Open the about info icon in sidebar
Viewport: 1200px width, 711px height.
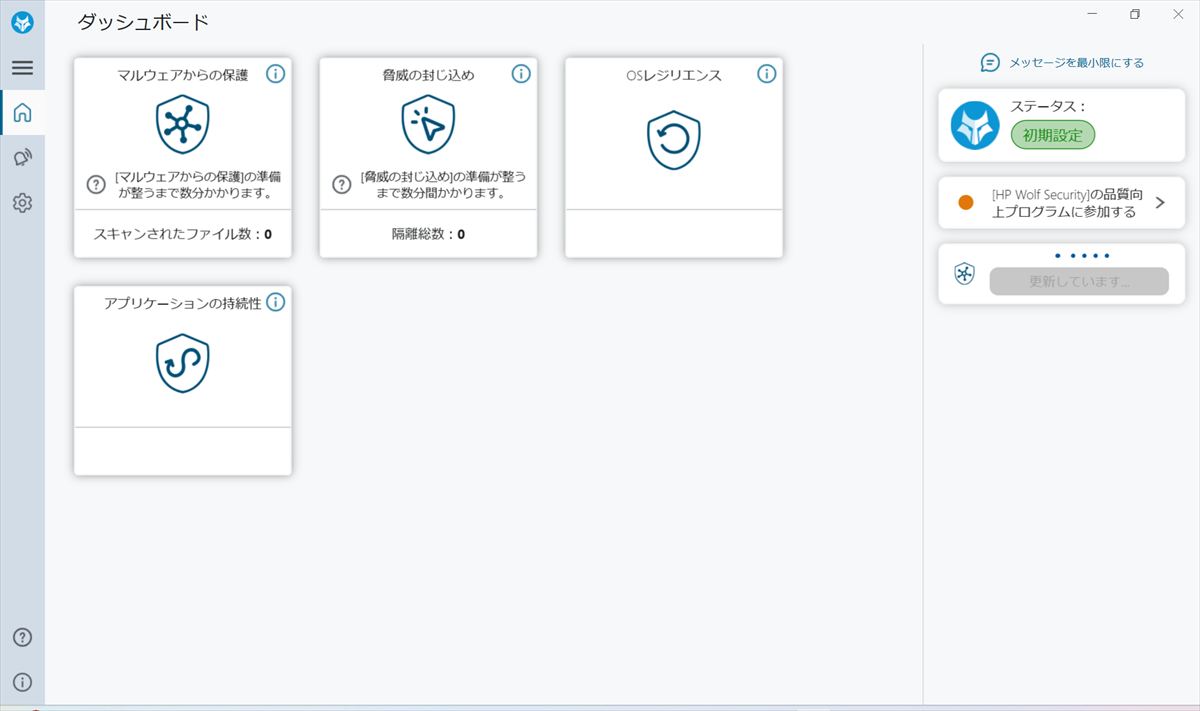[22, 682]
